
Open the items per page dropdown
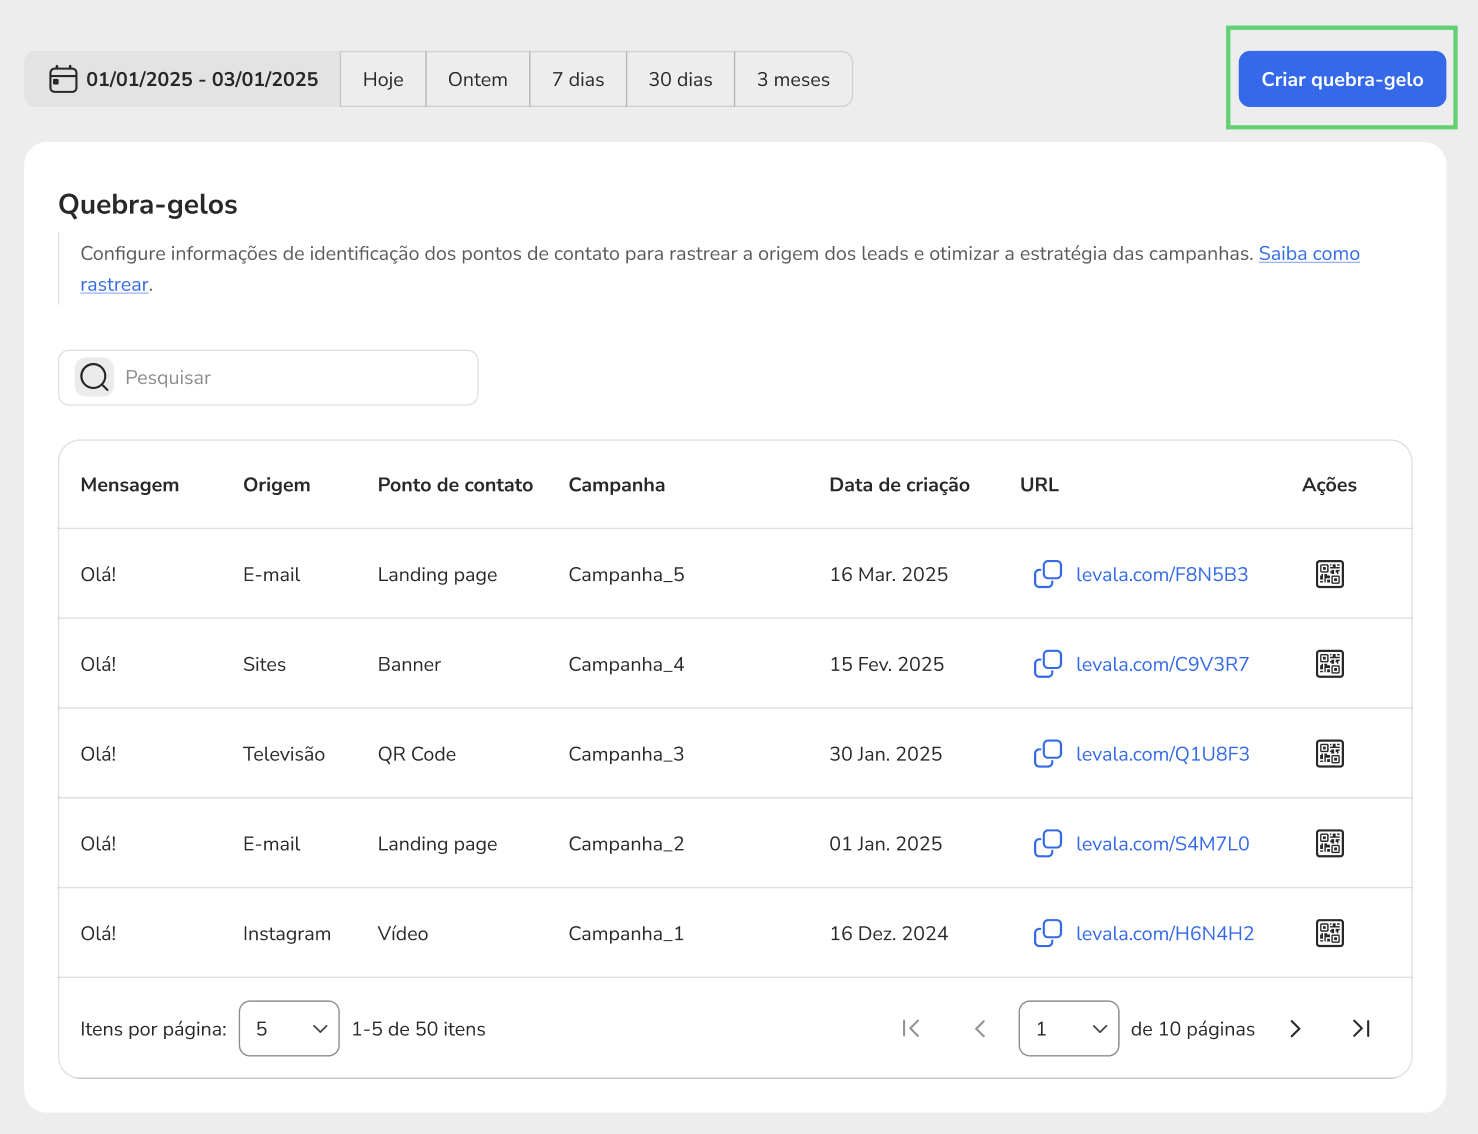(x=289, y=1028)
